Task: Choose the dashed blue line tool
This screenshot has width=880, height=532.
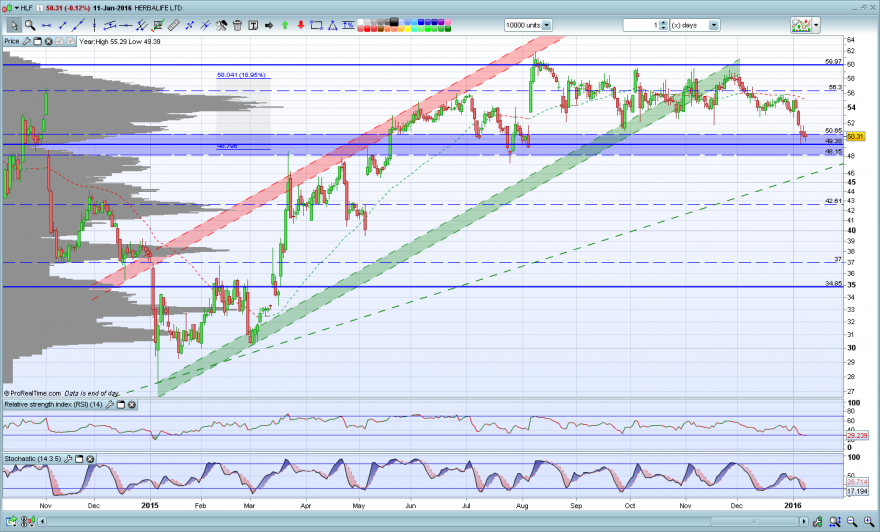Action: click(190, 25)
